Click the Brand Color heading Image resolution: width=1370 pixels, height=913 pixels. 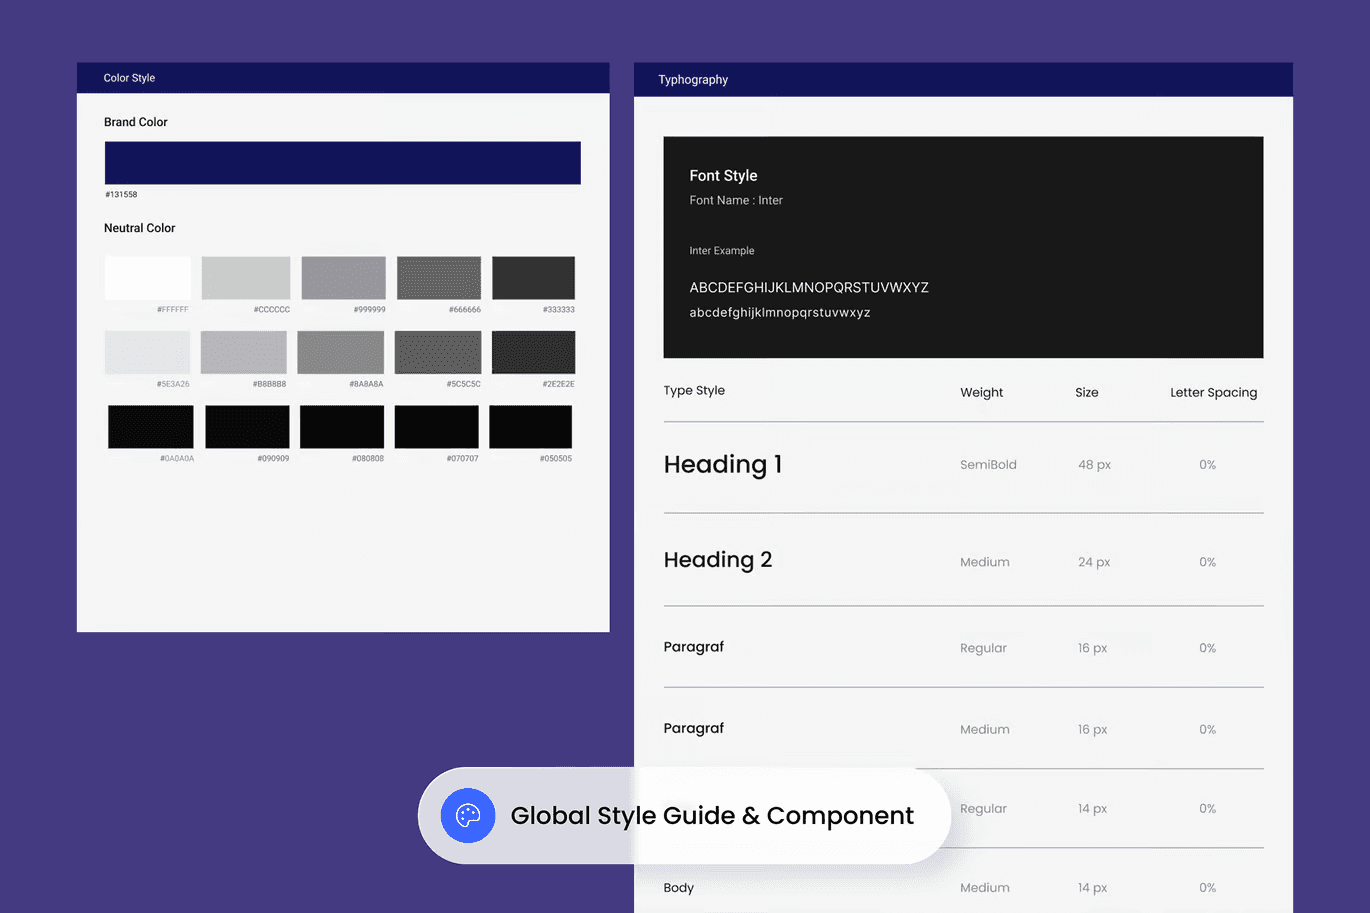[136, 122]
